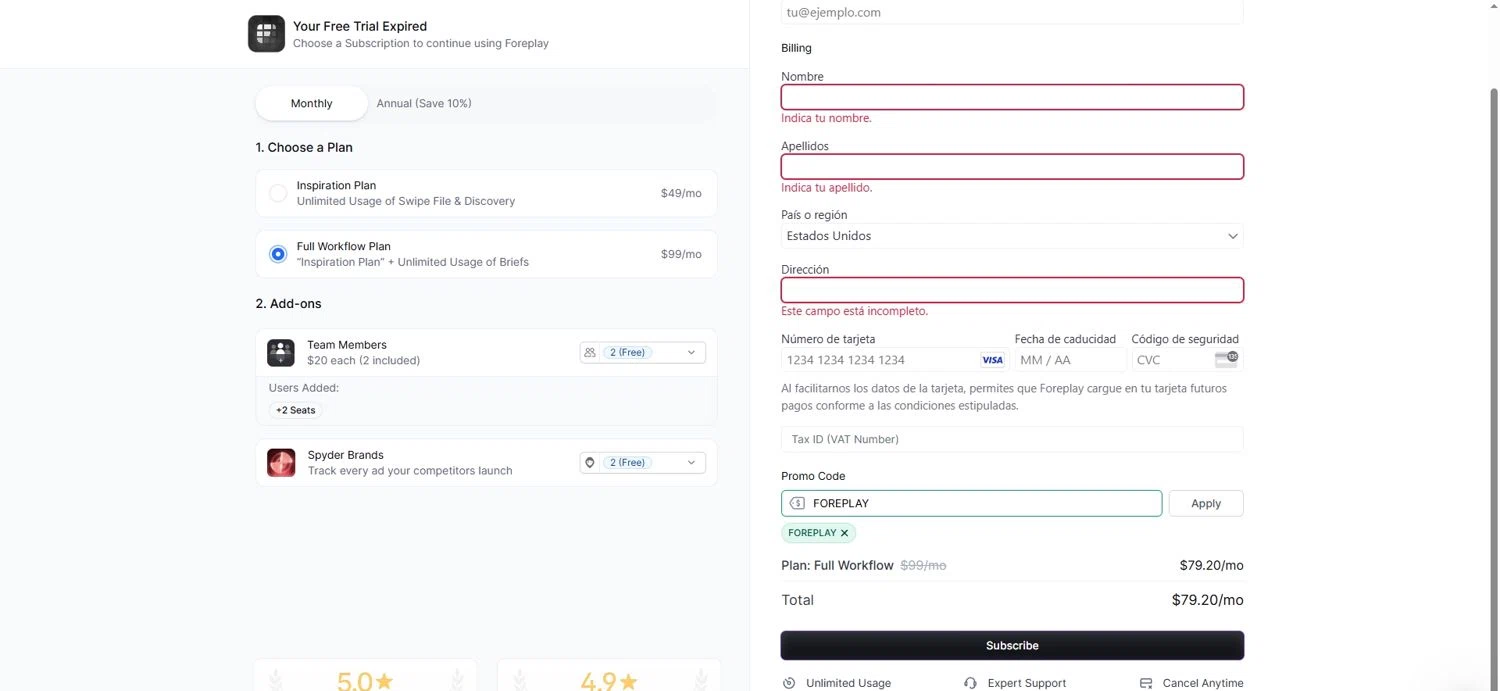Click the 5.0 star rating card
This screenshot has height=691, width=1500.
tap(365, 675)
